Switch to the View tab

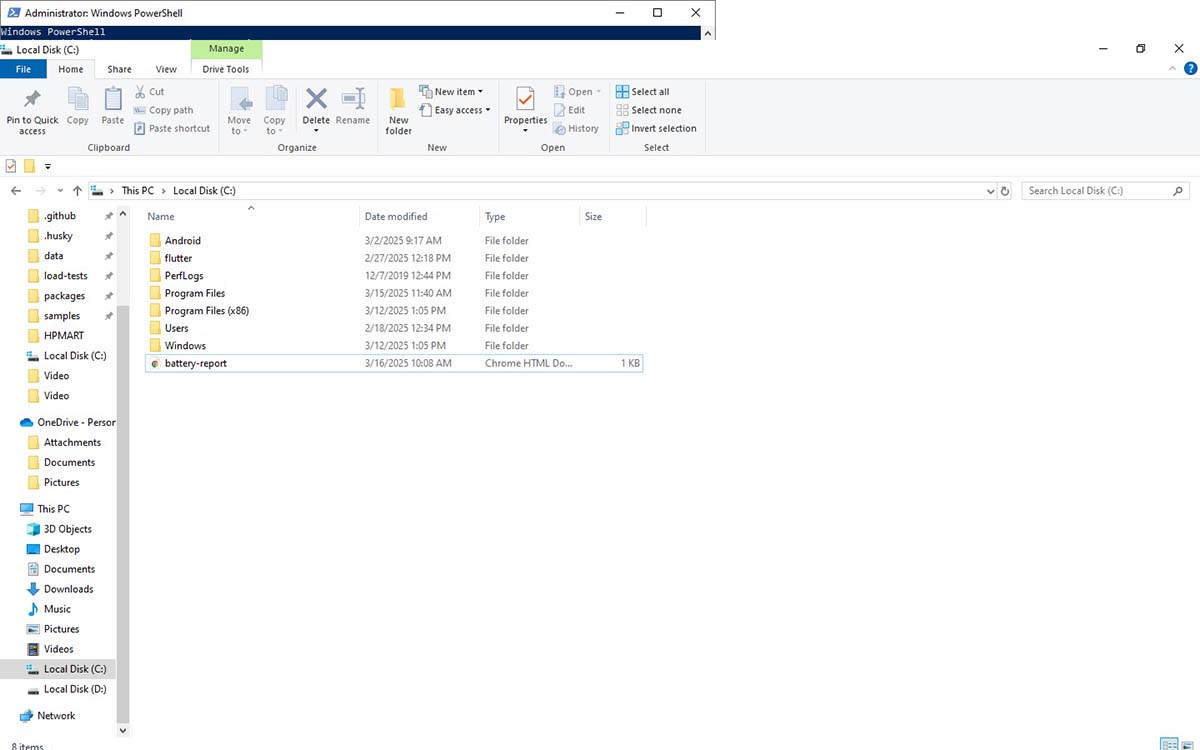tap(166, 69)
